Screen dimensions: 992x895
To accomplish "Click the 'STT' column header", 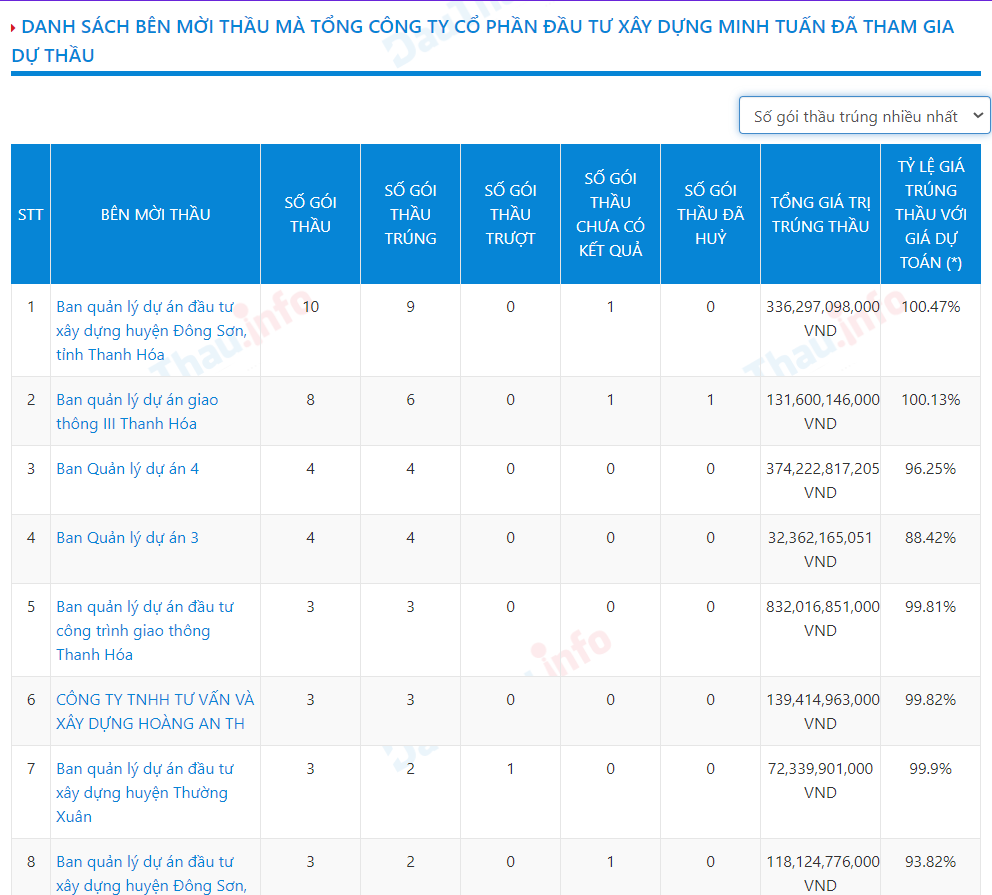I will [31, 214].
